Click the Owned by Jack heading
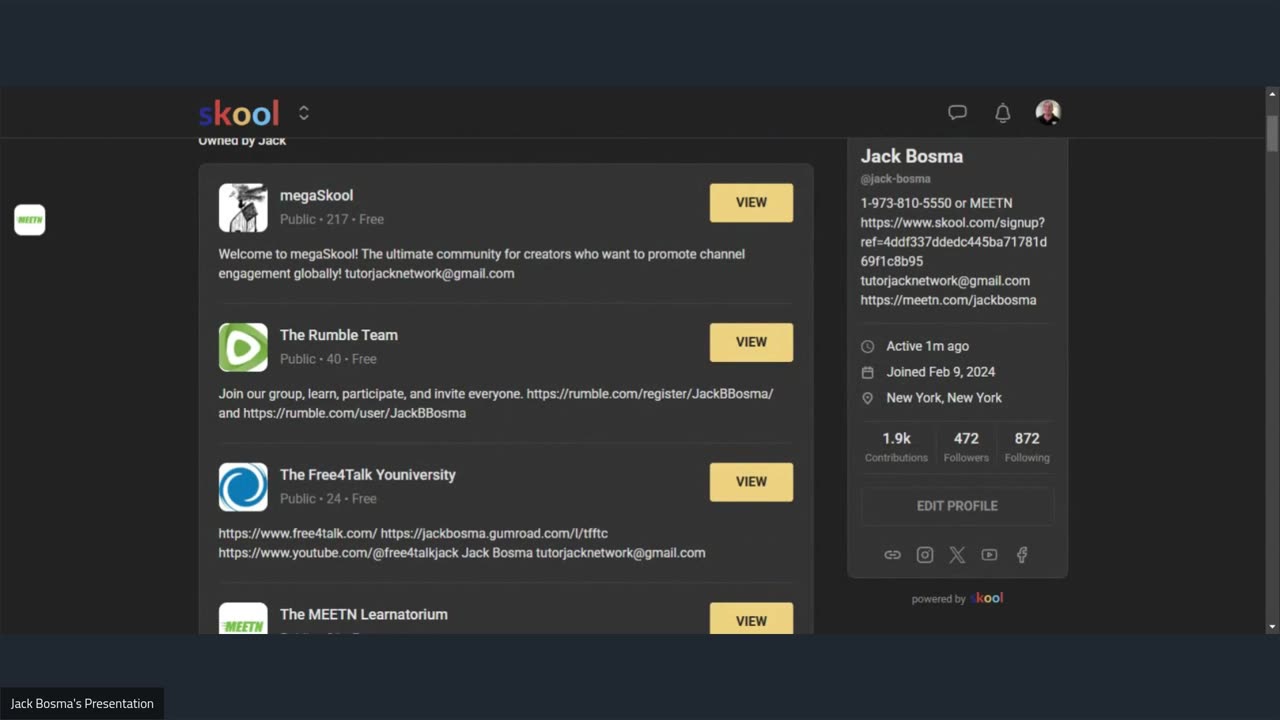The height and width of the screenshot is (720, 1280). click(242, 141)
